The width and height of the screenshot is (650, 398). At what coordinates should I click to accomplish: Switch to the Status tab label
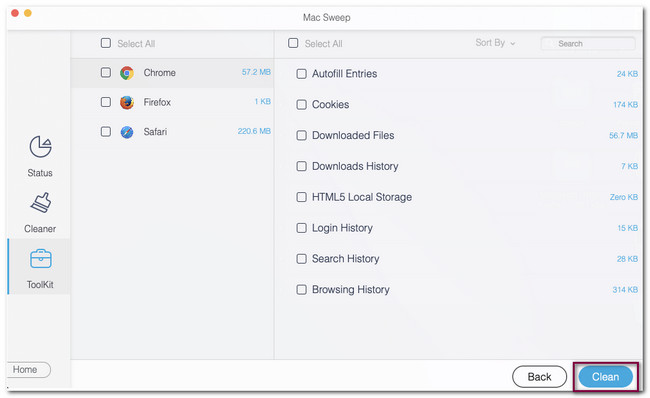pos(40,173)
